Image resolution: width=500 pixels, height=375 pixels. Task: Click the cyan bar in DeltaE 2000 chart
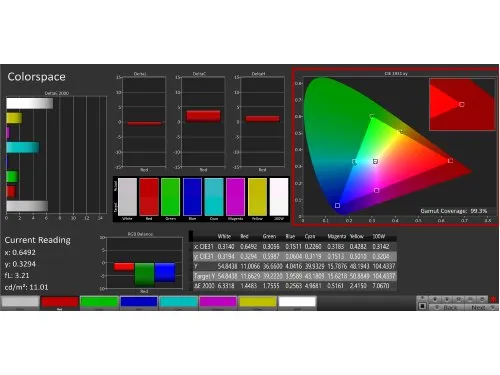[23, 147]
